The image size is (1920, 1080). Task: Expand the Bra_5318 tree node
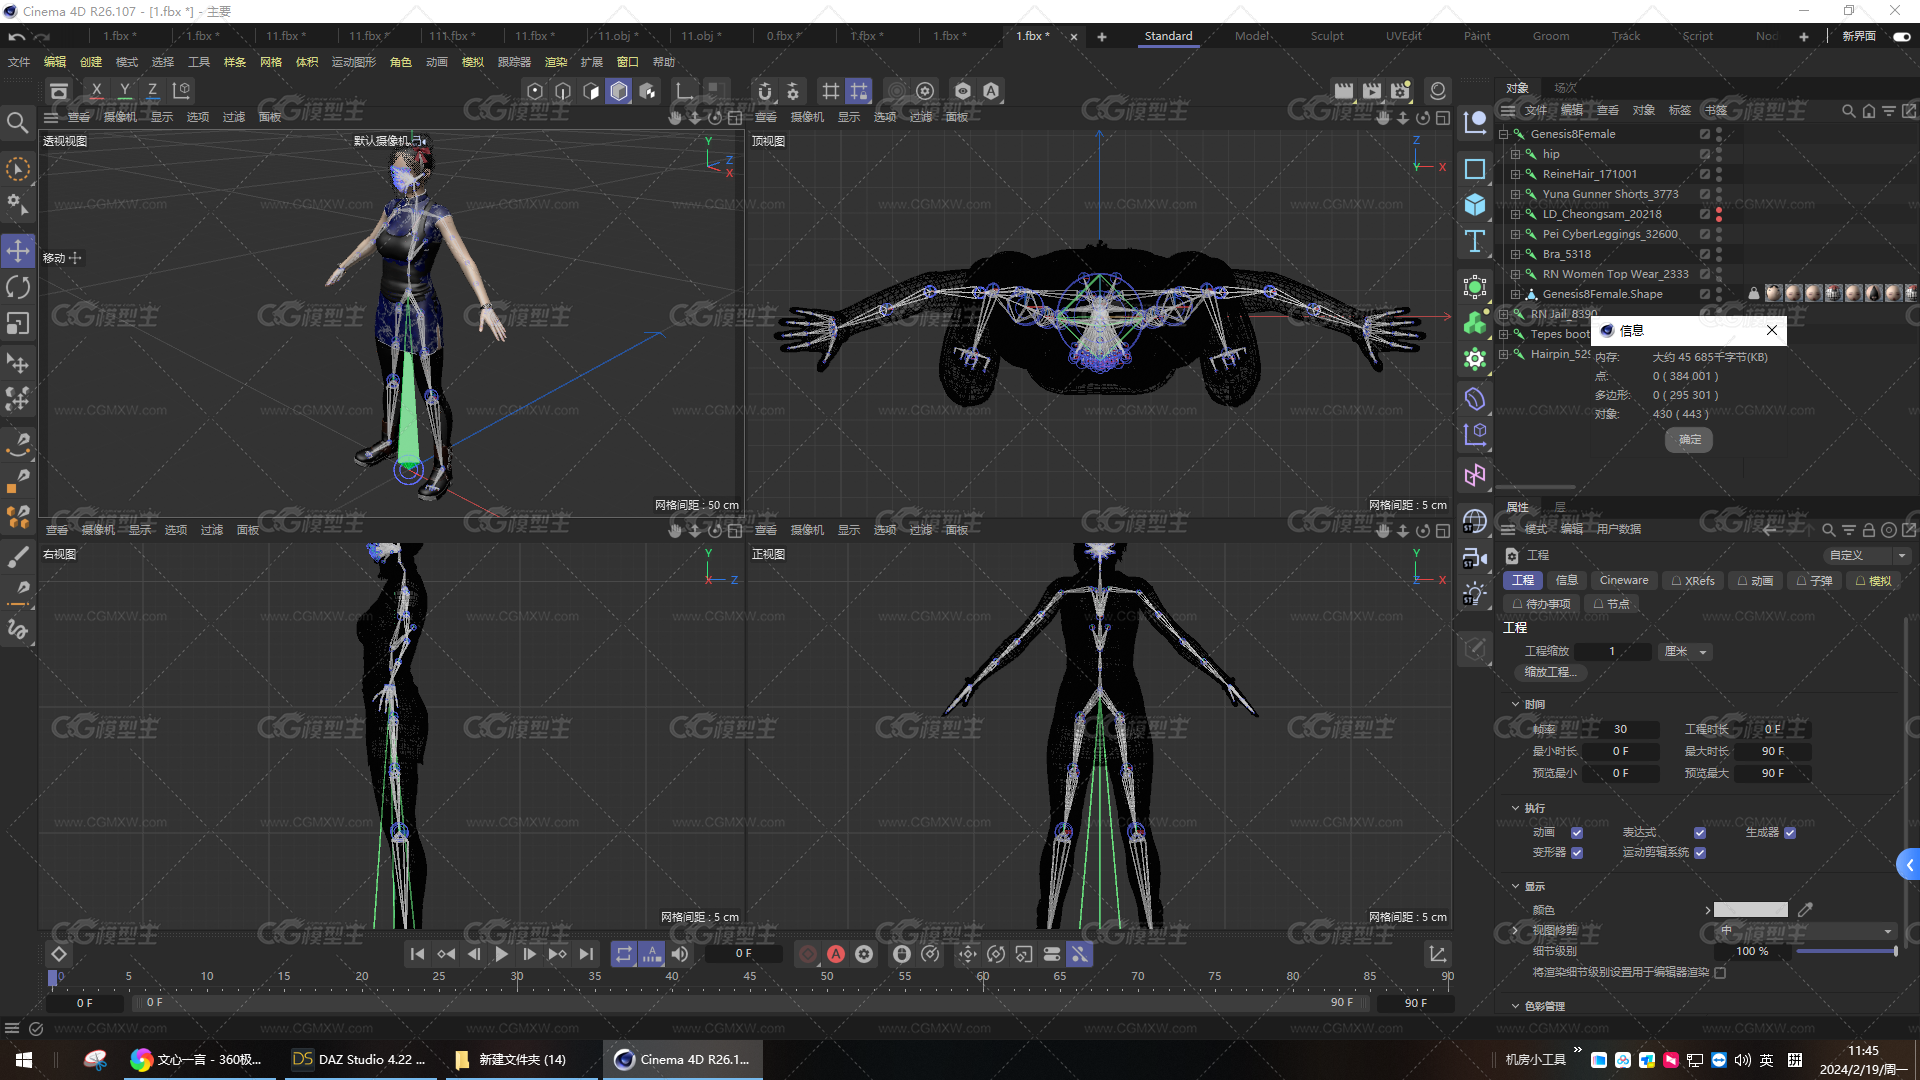pos(1515,254)
